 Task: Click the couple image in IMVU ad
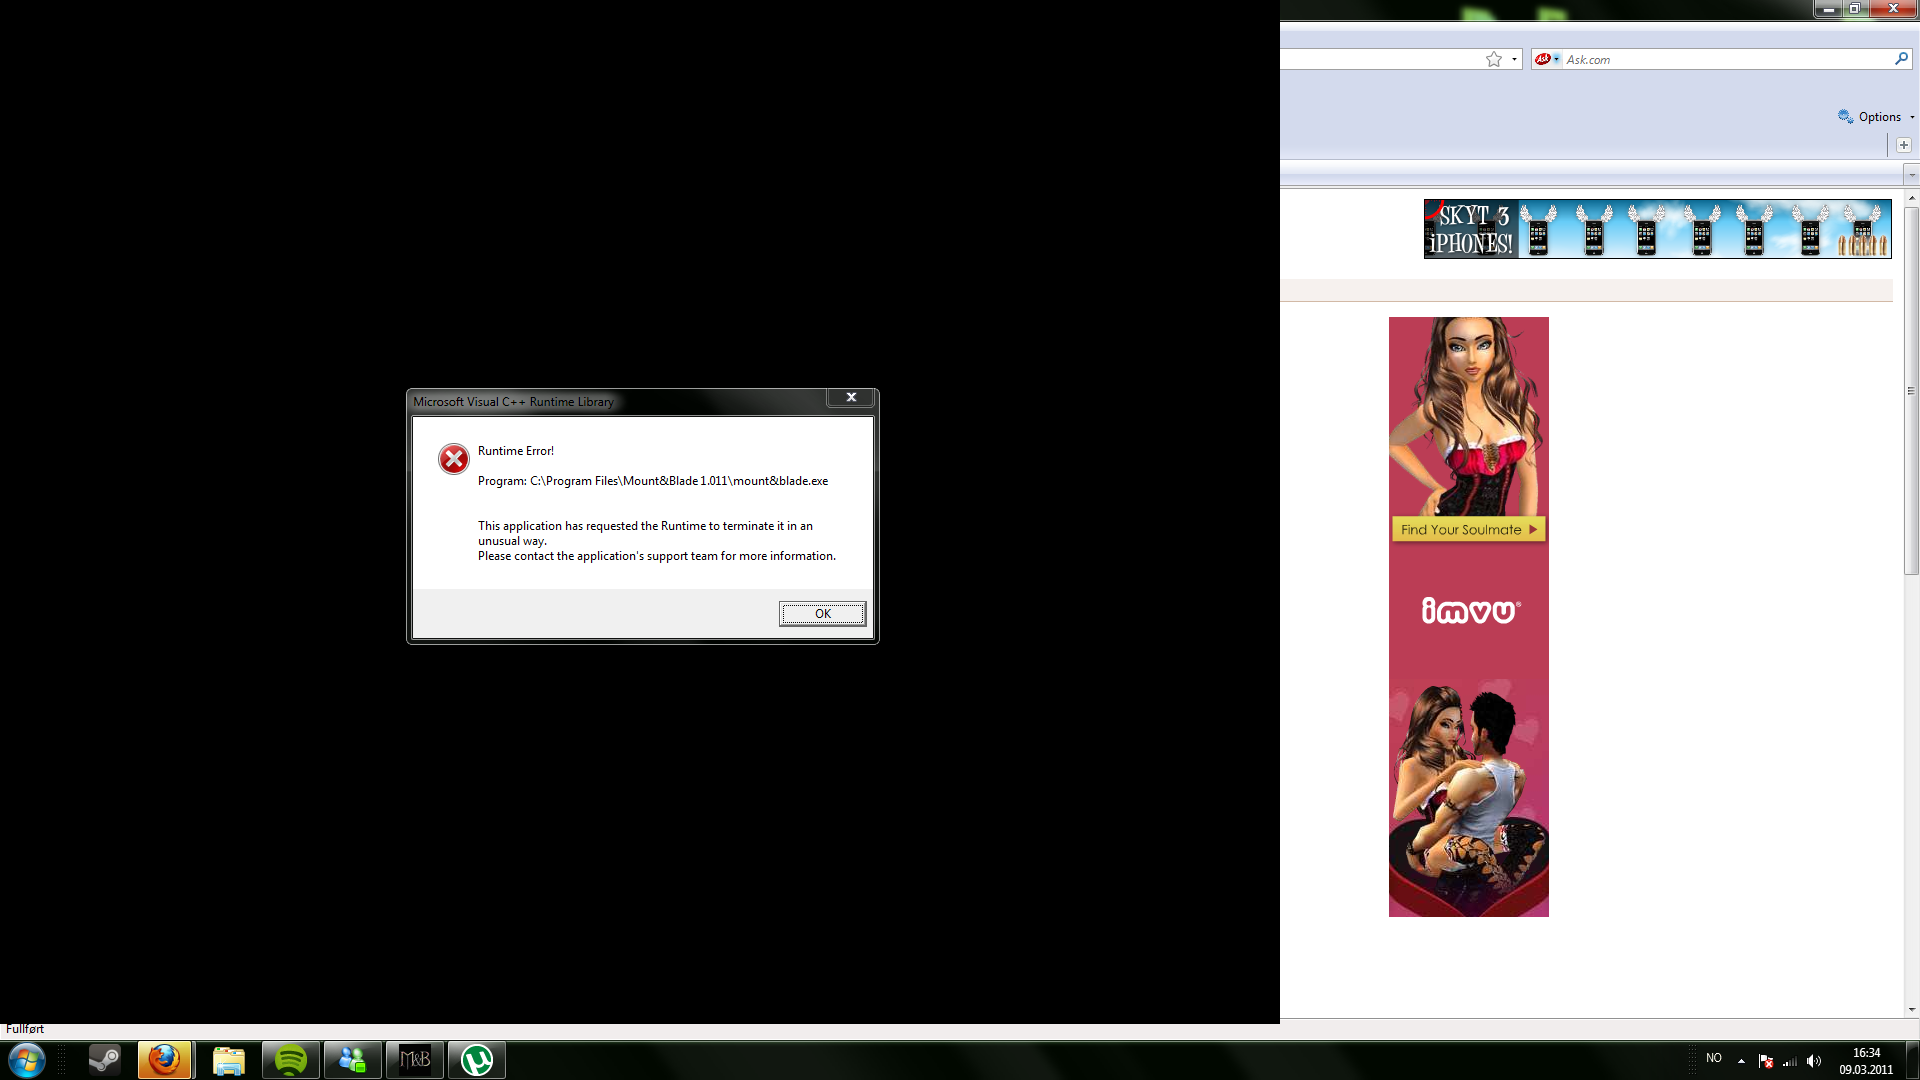click(1468, 797)
